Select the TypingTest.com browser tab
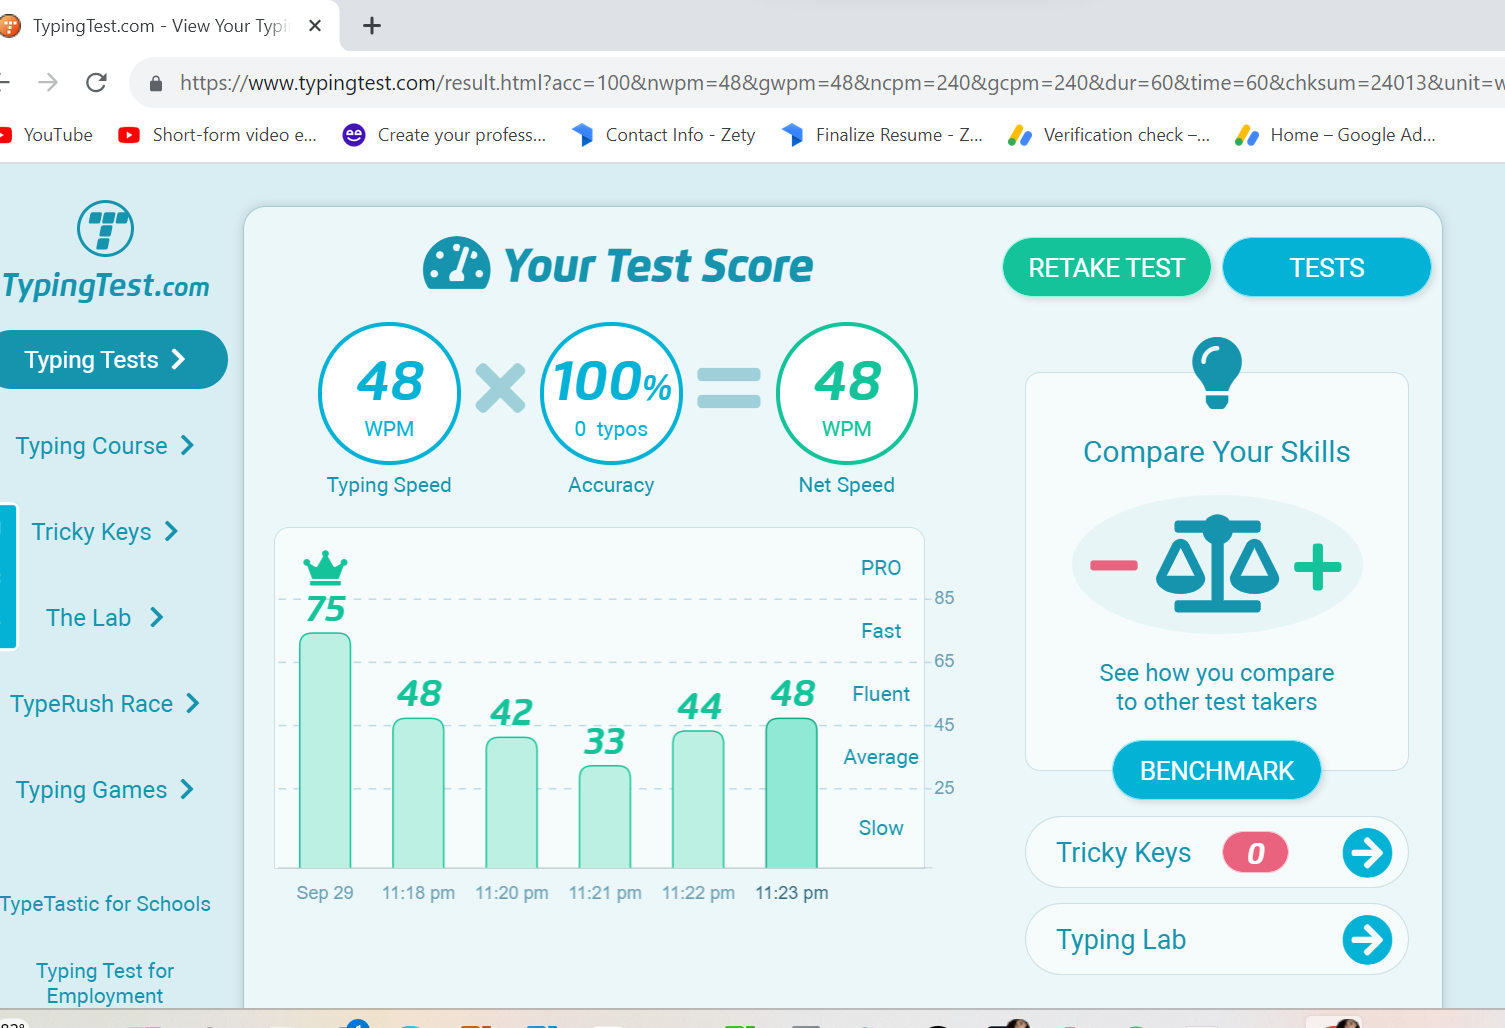The height and width of the screenshot is (1028, 1505). coord(160,26)
